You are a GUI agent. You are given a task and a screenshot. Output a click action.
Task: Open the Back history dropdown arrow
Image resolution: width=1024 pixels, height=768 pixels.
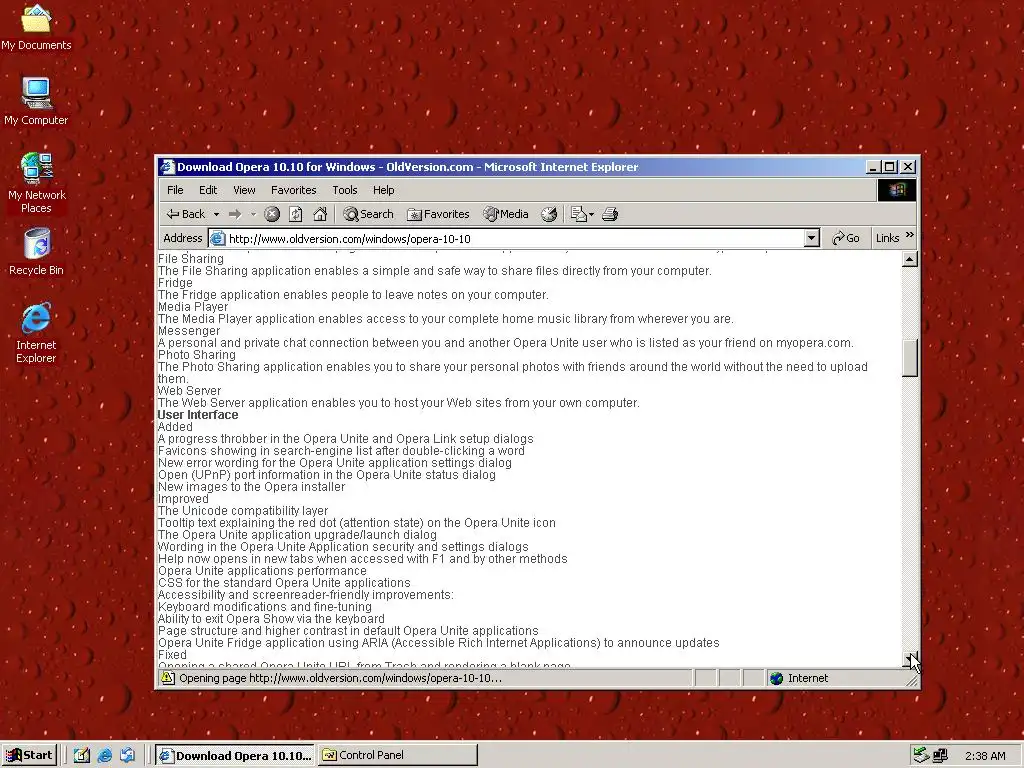pyautogui.click(x=216, y=214)
